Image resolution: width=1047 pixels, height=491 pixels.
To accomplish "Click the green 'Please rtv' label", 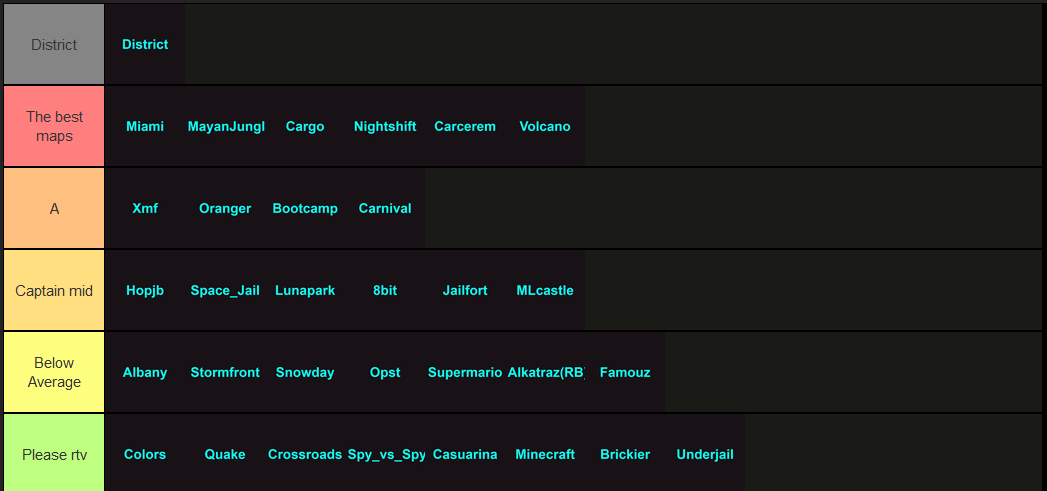I will (x=54, y=454).
